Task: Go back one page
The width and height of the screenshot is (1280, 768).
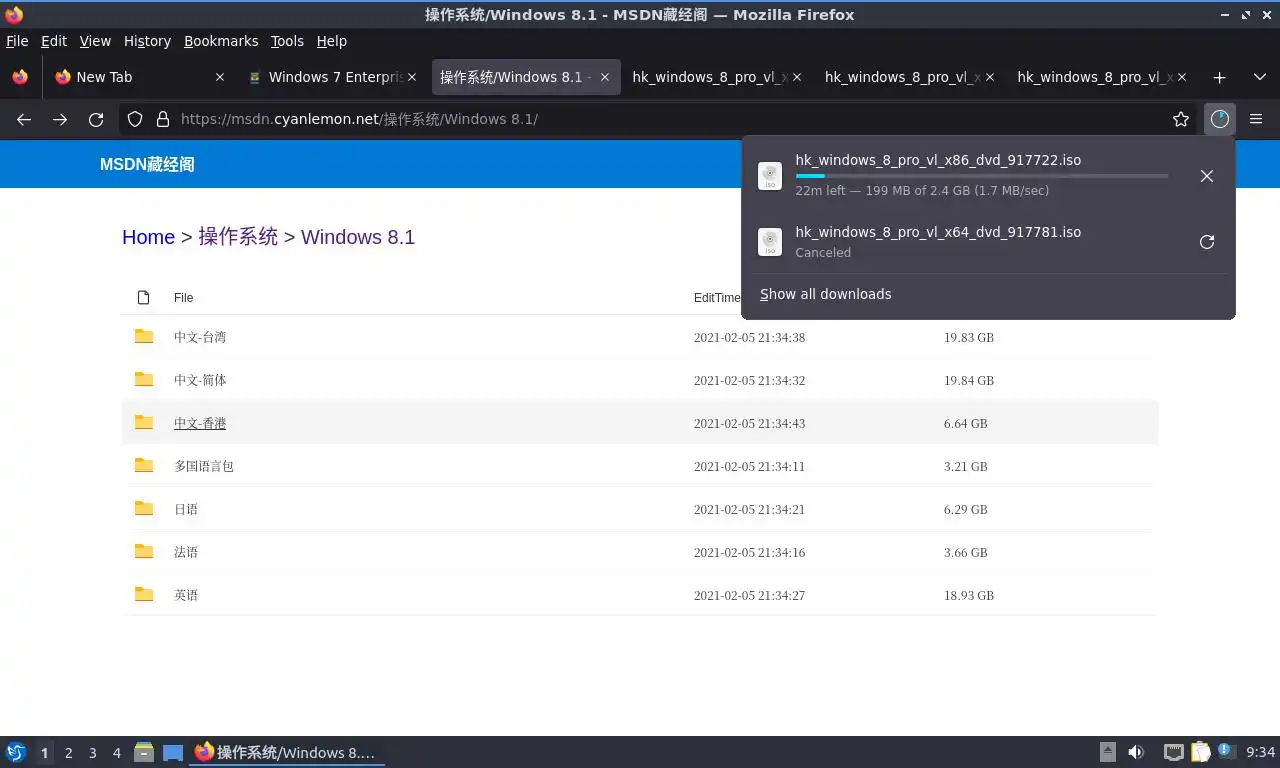Action: click(24, 119)
